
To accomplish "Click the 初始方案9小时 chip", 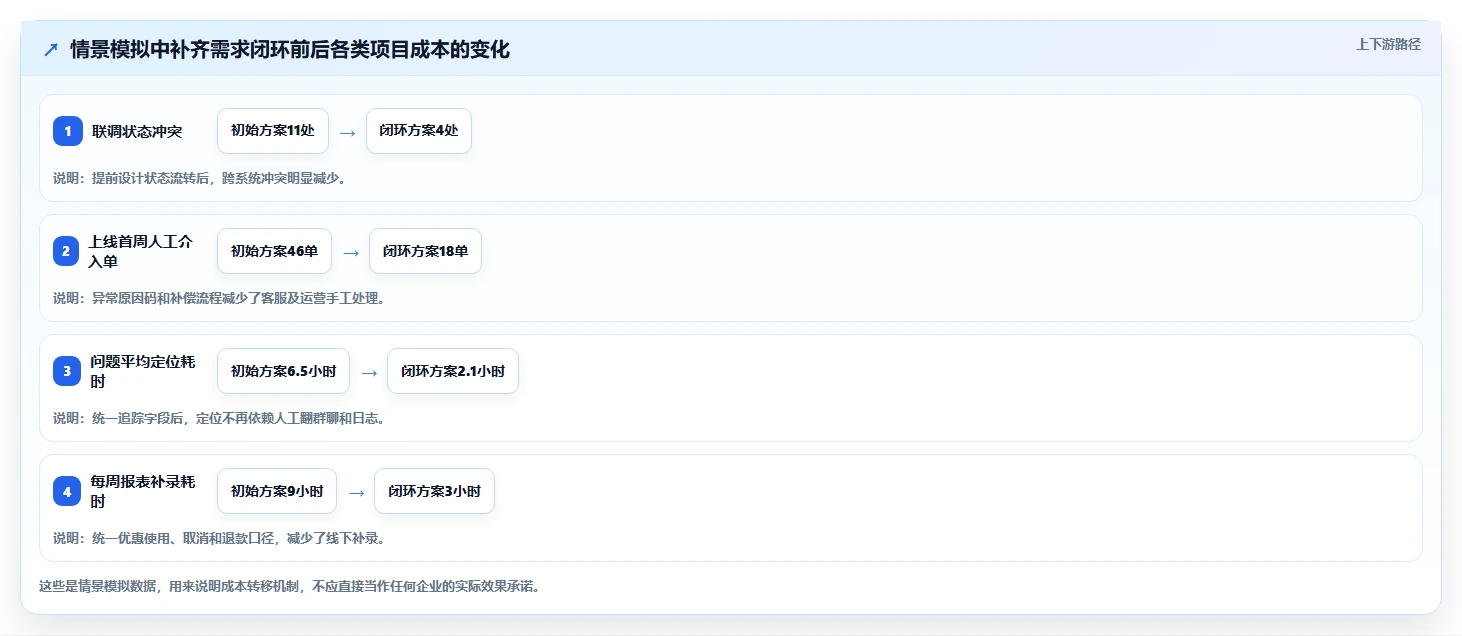I will pos(277,491).
